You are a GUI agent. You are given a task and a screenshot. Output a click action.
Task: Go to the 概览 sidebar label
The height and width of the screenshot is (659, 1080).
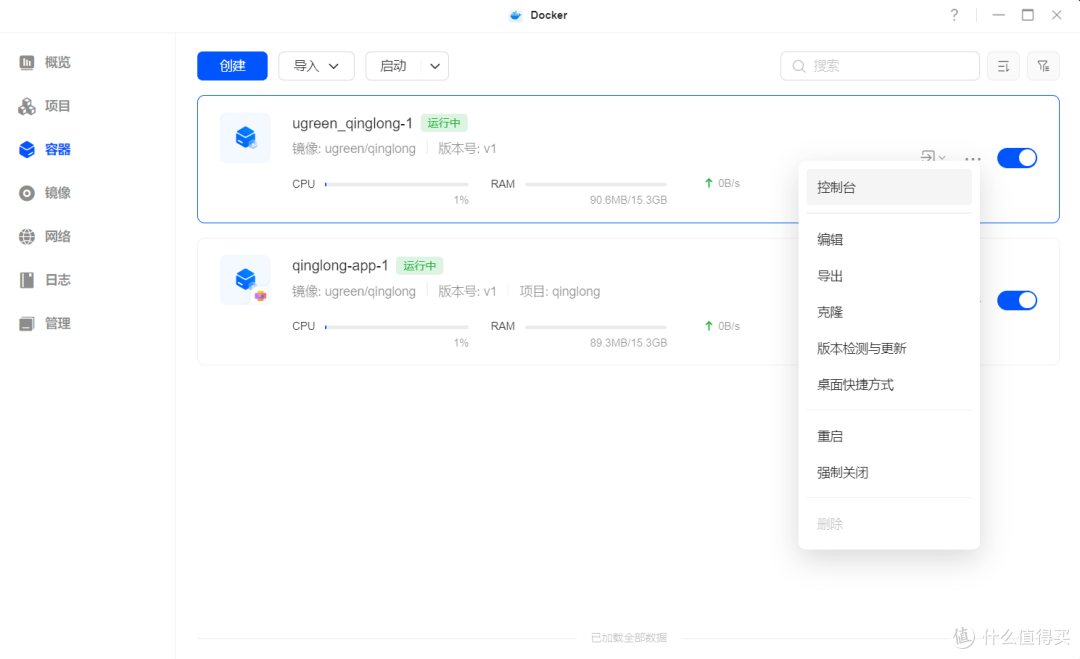[x=58, y=63]
